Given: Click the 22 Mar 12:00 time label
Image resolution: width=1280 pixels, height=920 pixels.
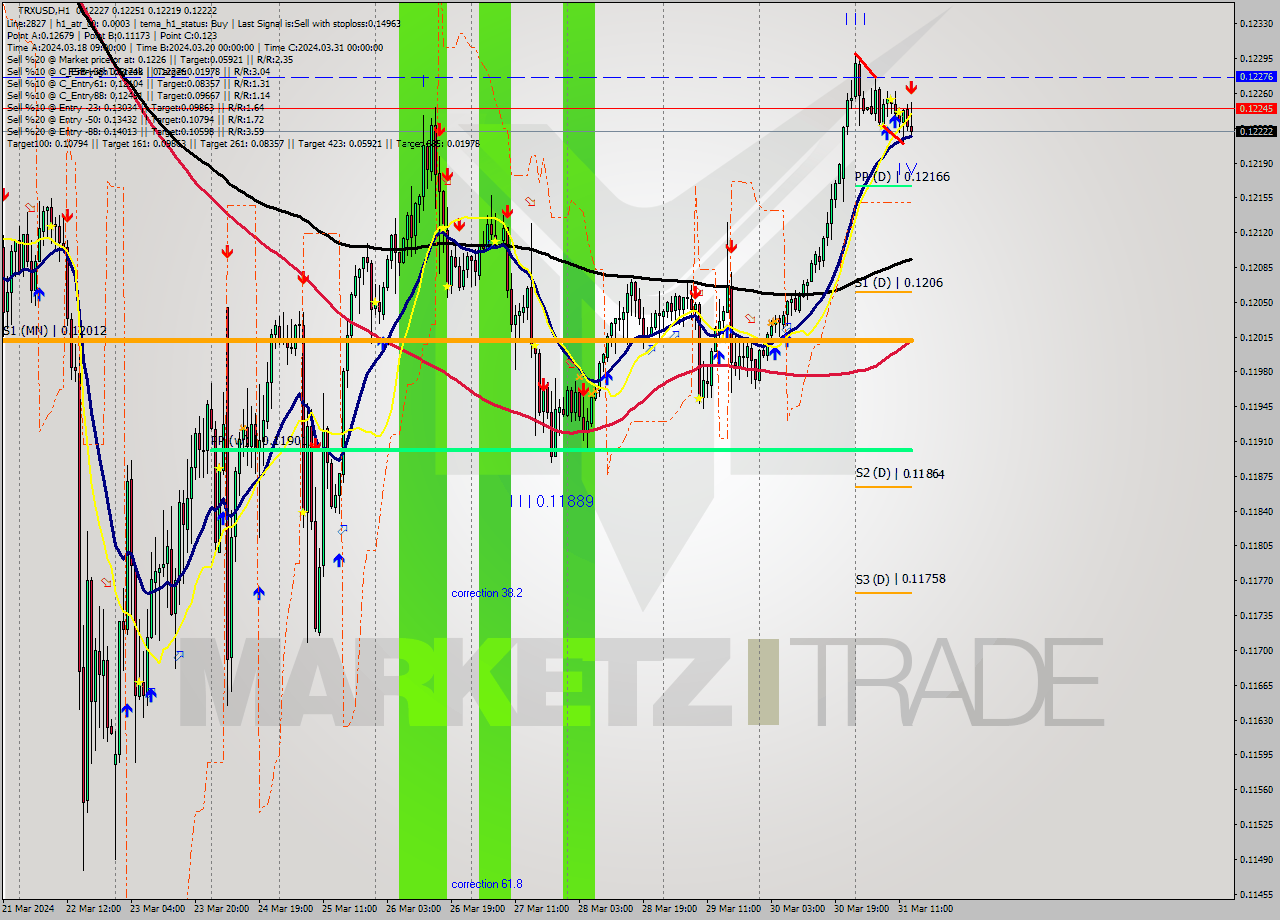Looking at the screenshot, I should [93, 909].
